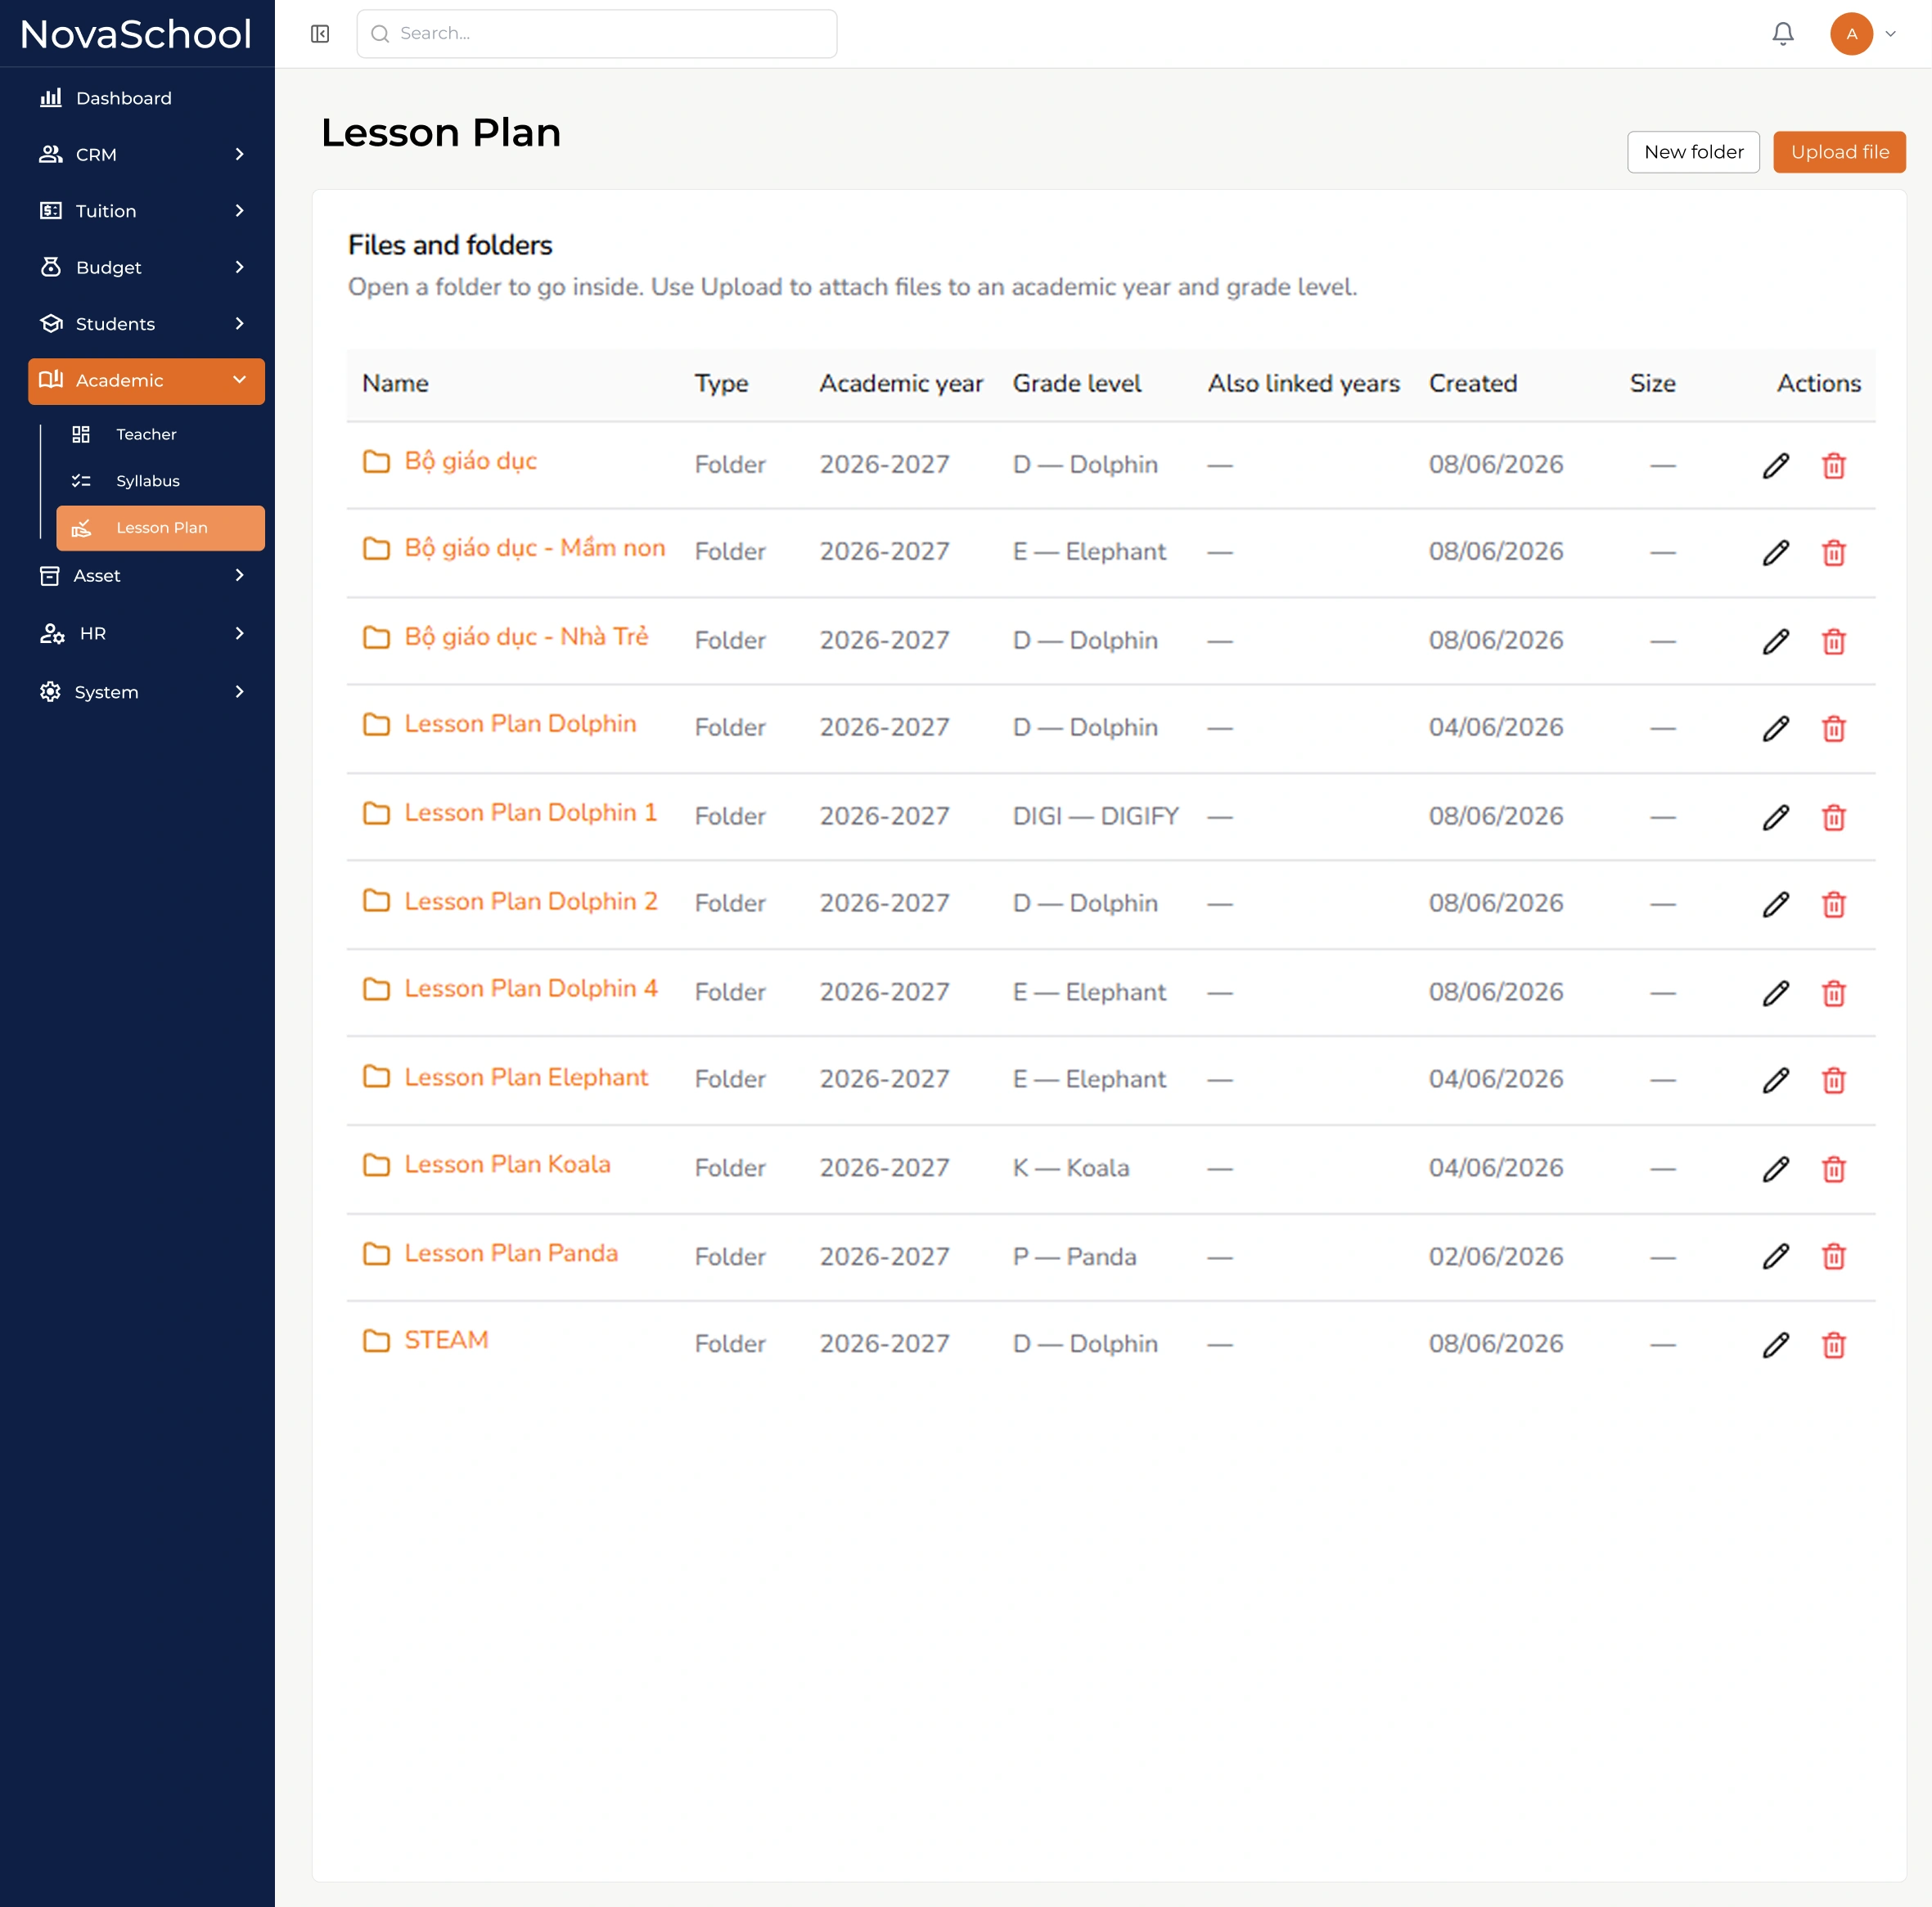Edit the STEAM folder row
The width and height of the screenshot is (1932, 1907).
(x=1775, y=1346)
